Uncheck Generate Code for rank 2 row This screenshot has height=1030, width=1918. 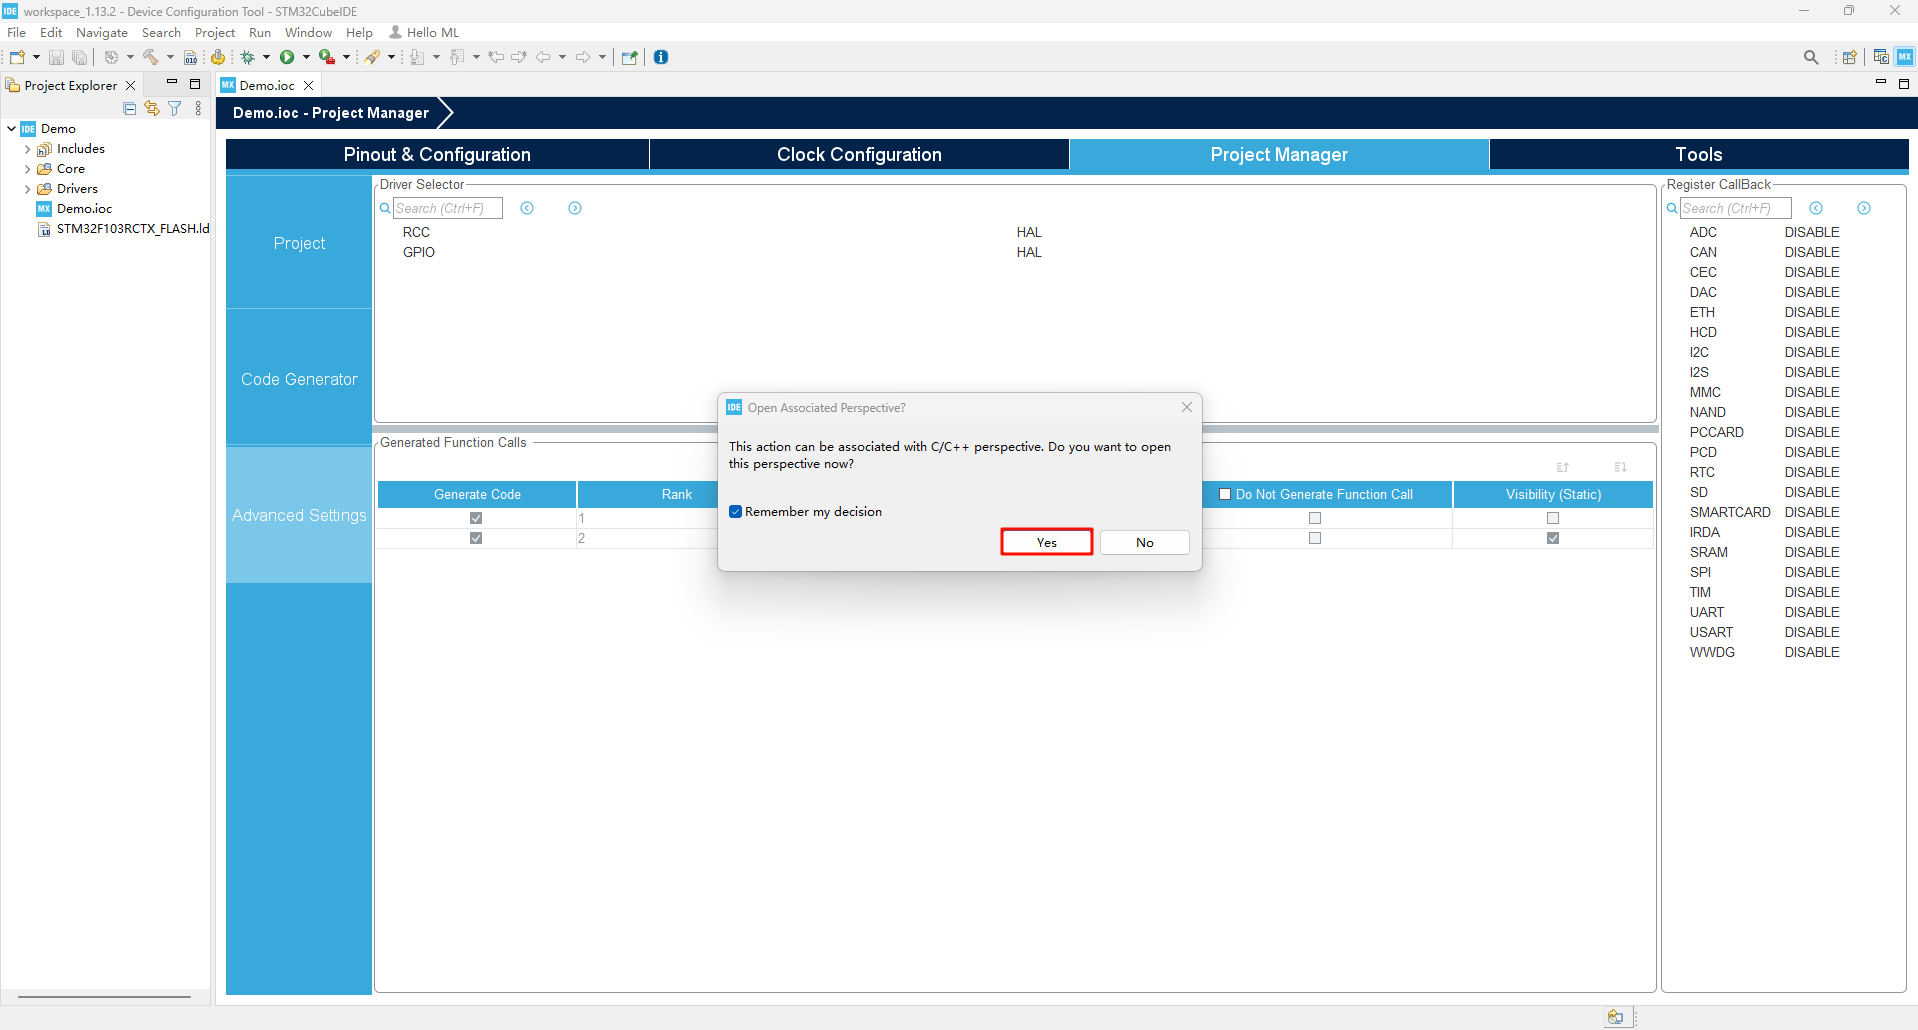coord(476,538)
